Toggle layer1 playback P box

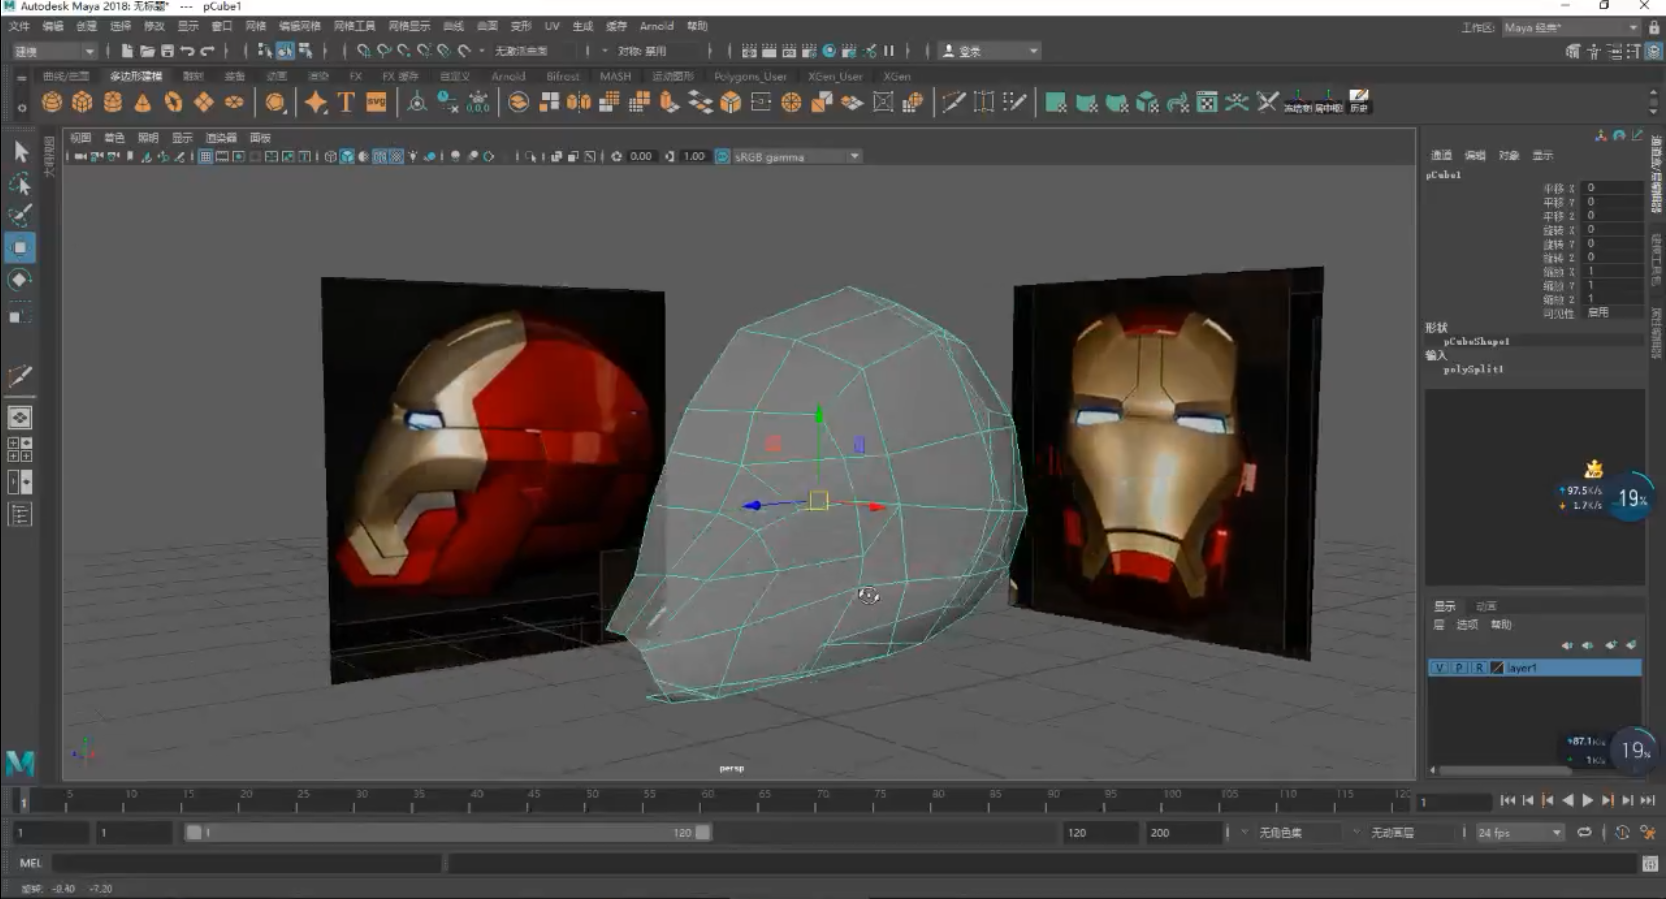coord(1459,668)
